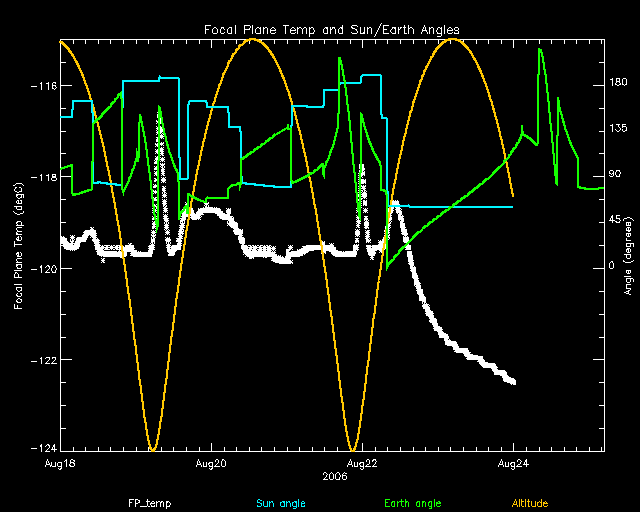Click the Focal Plane Temp (degC) axis label
The height and width of the screenshot is (512, 640).
(19, 246)
